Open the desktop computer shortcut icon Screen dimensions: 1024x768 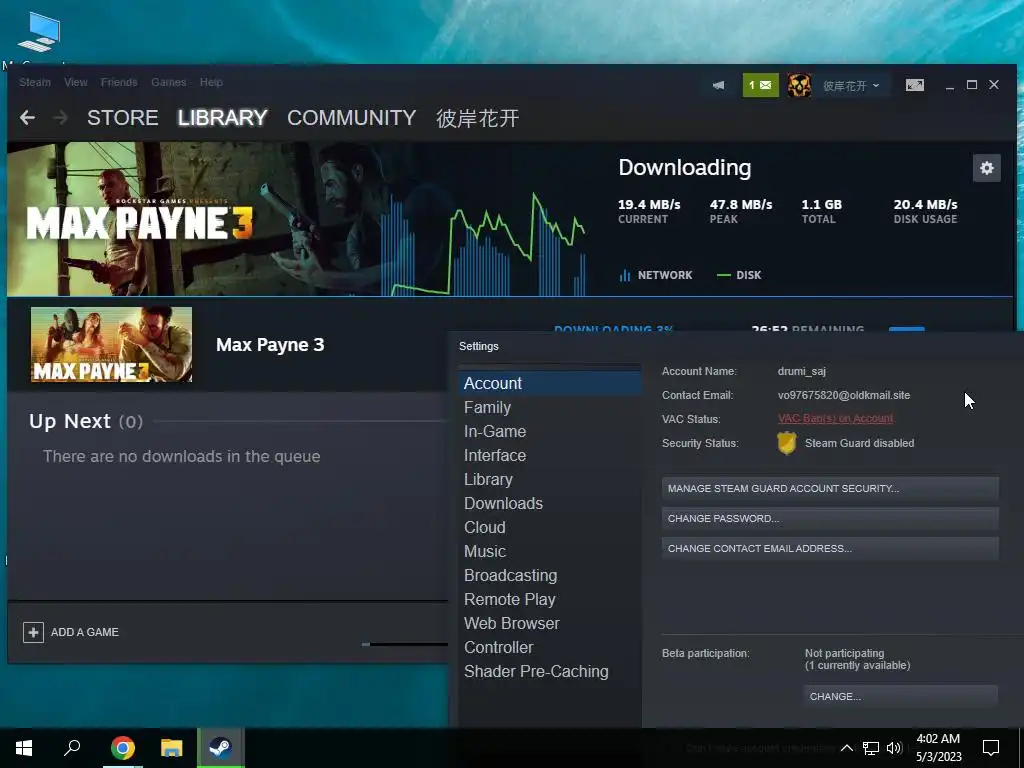39,32
